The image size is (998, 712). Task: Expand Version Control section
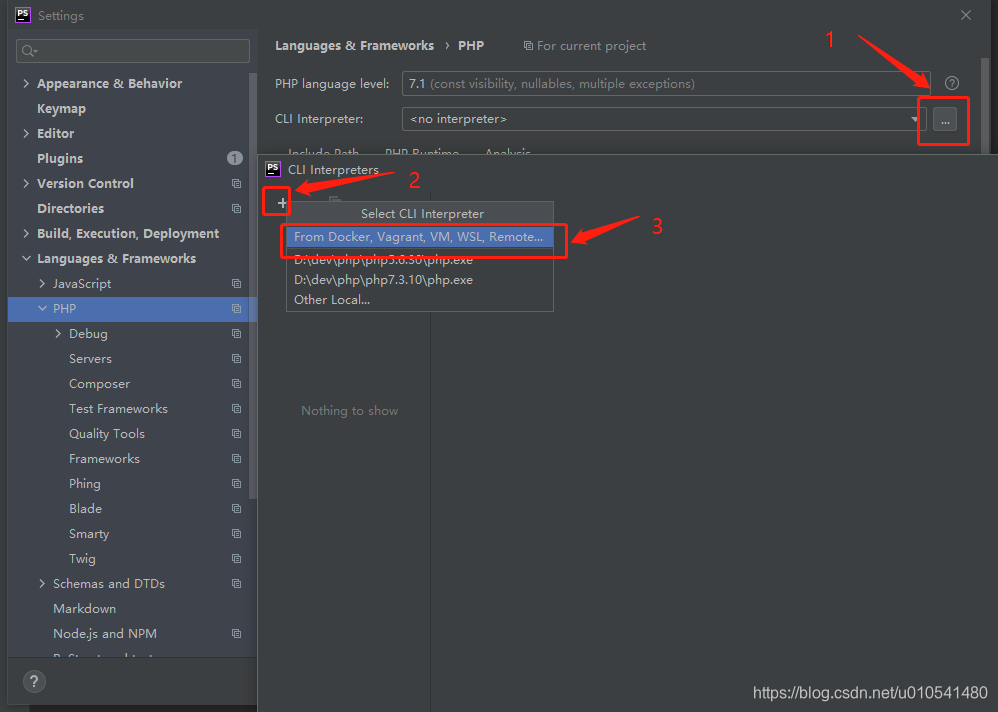click(x=25, y=183)
